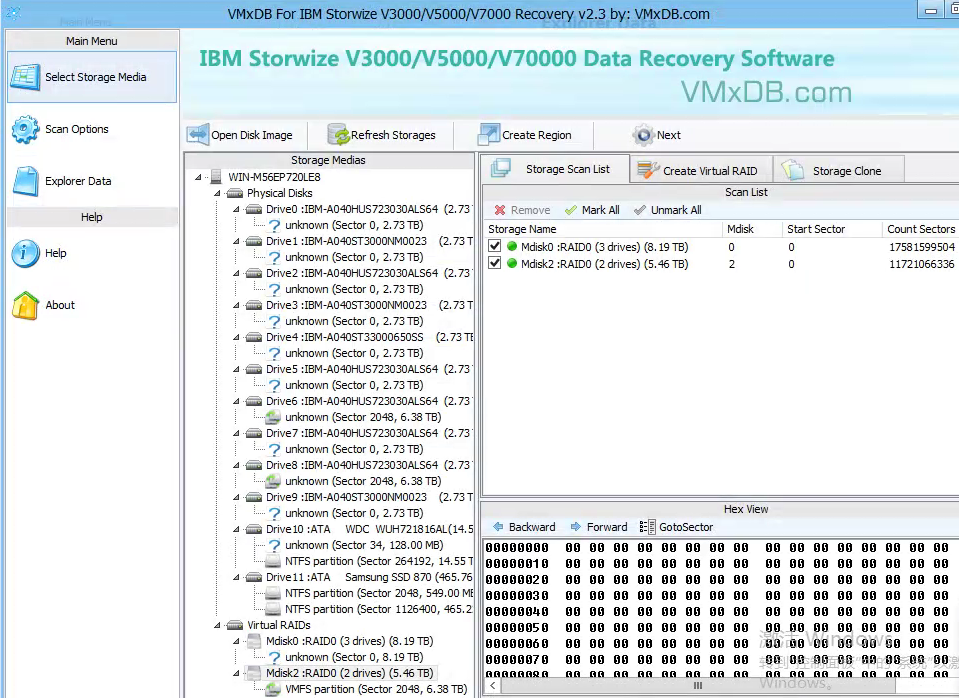Collapse the Physical Disks node

[x=217, y=193]
